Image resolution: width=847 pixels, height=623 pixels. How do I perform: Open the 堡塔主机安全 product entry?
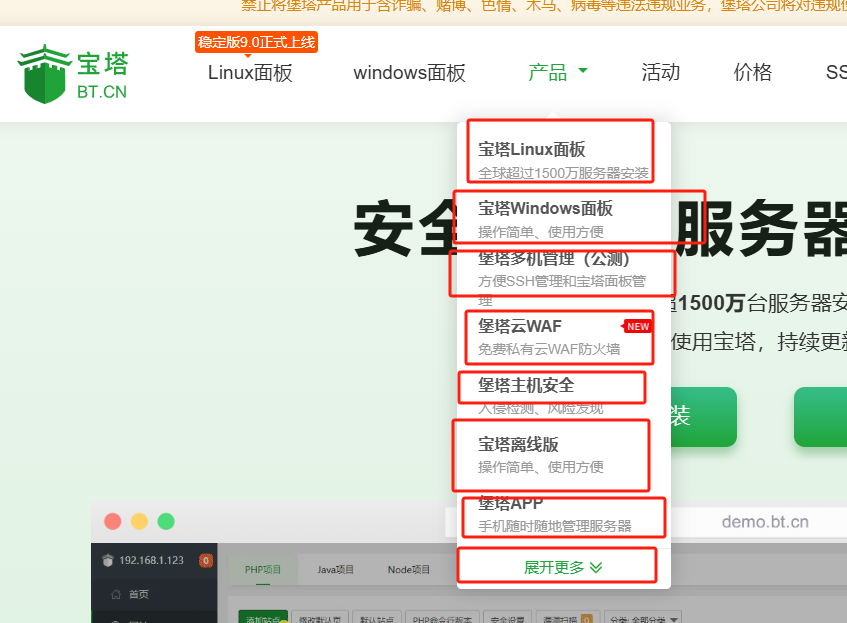pyautogui.click(x=526, y=385)
